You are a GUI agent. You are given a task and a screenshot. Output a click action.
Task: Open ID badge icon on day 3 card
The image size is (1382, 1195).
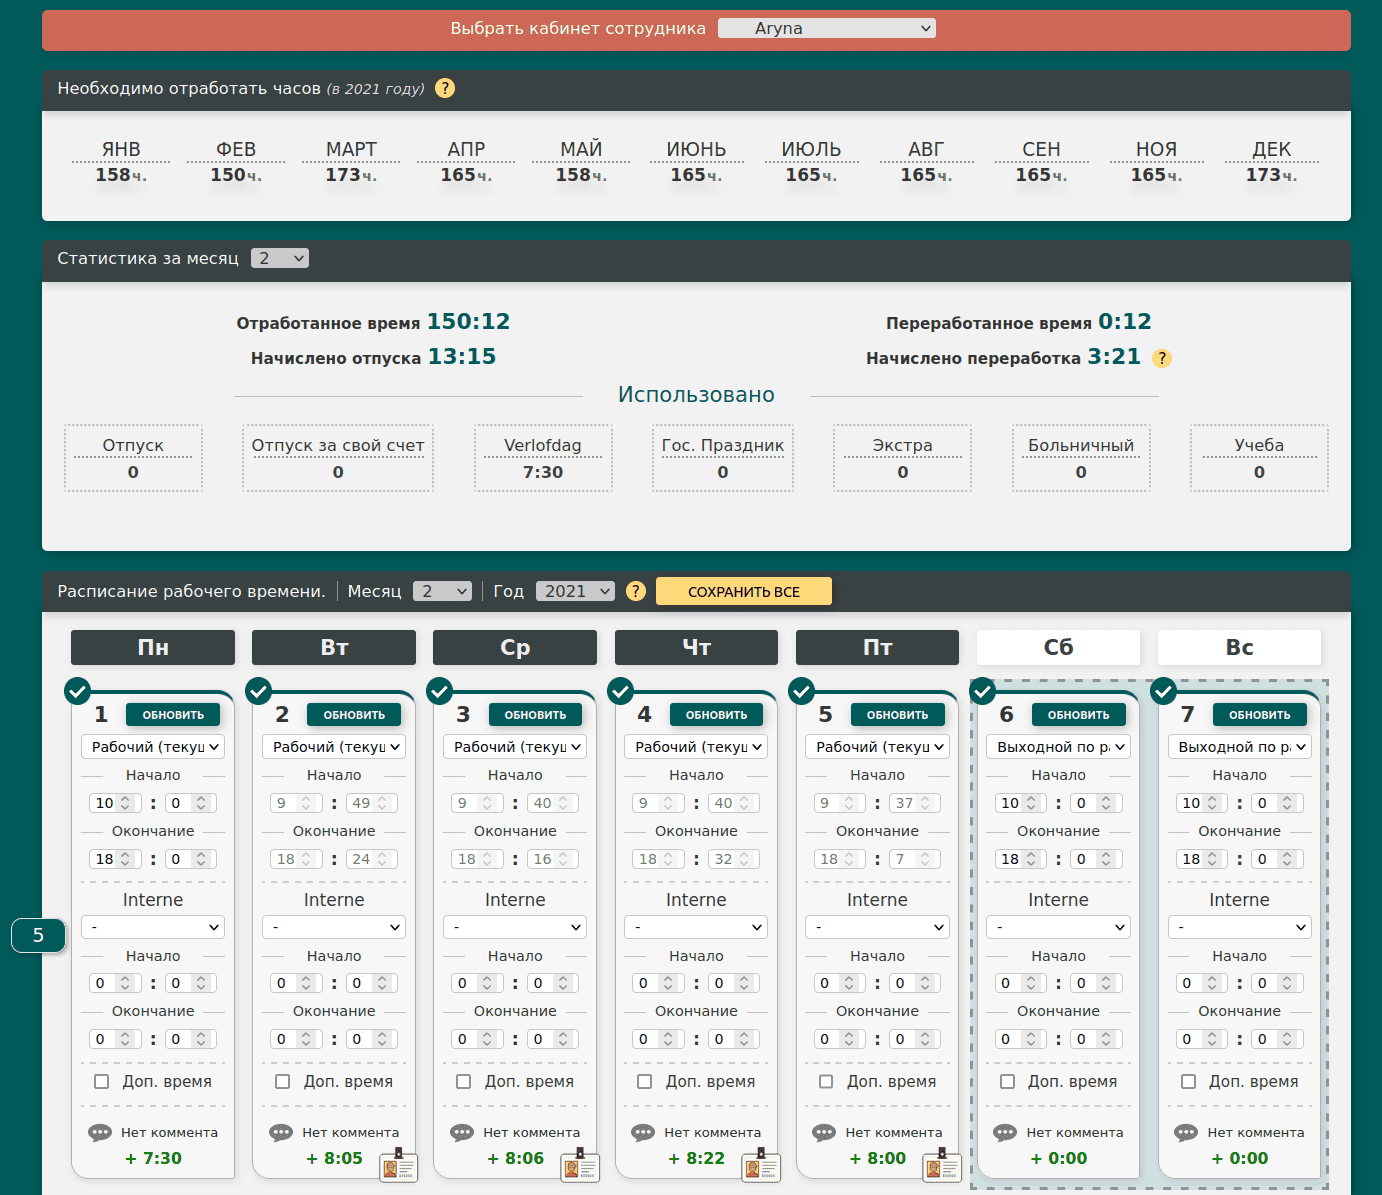coord(579,1165)
